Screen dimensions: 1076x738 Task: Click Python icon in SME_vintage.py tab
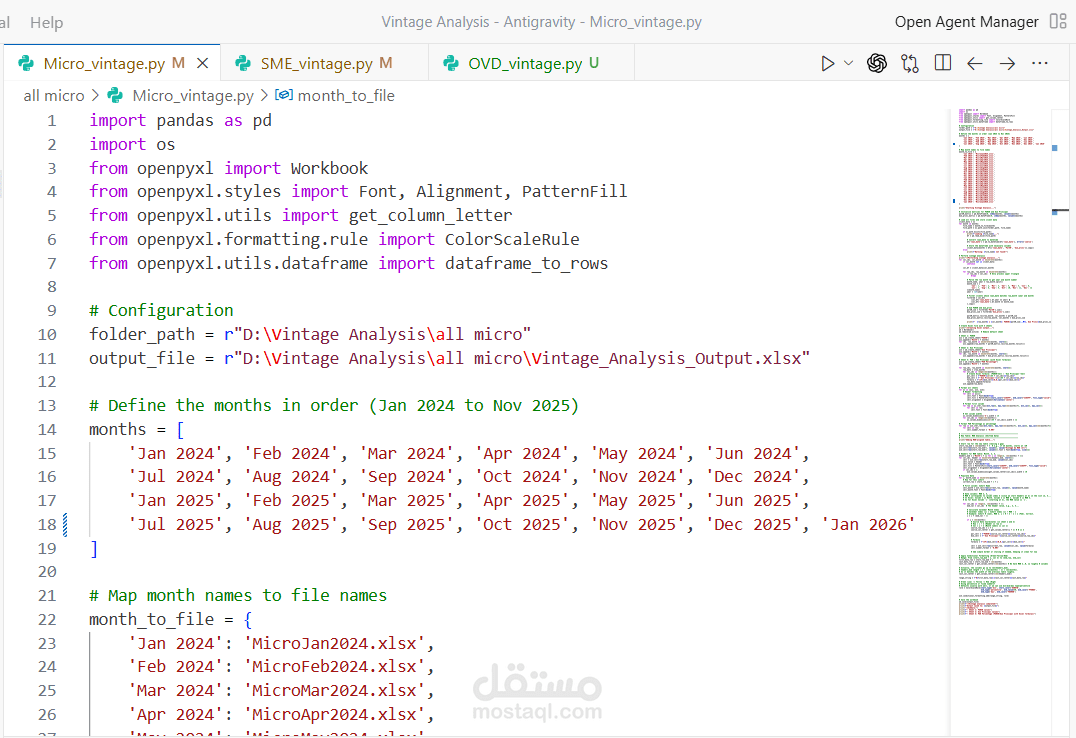tap(243, 64)
